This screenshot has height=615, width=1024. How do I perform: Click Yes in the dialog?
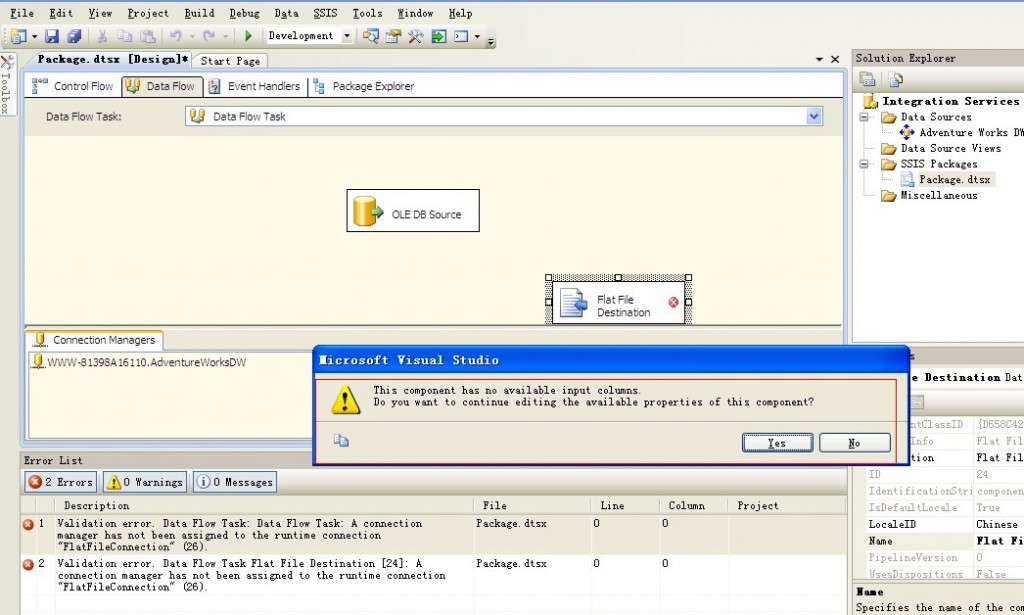pyautogui.click(x=777, y=443)
